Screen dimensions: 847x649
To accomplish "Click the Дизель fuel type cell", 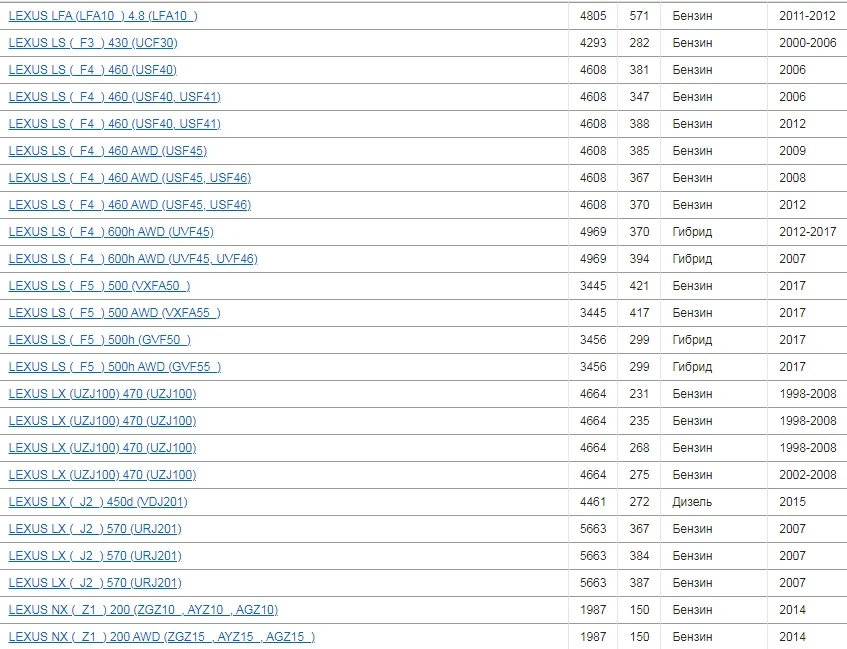I will [692, 502].
